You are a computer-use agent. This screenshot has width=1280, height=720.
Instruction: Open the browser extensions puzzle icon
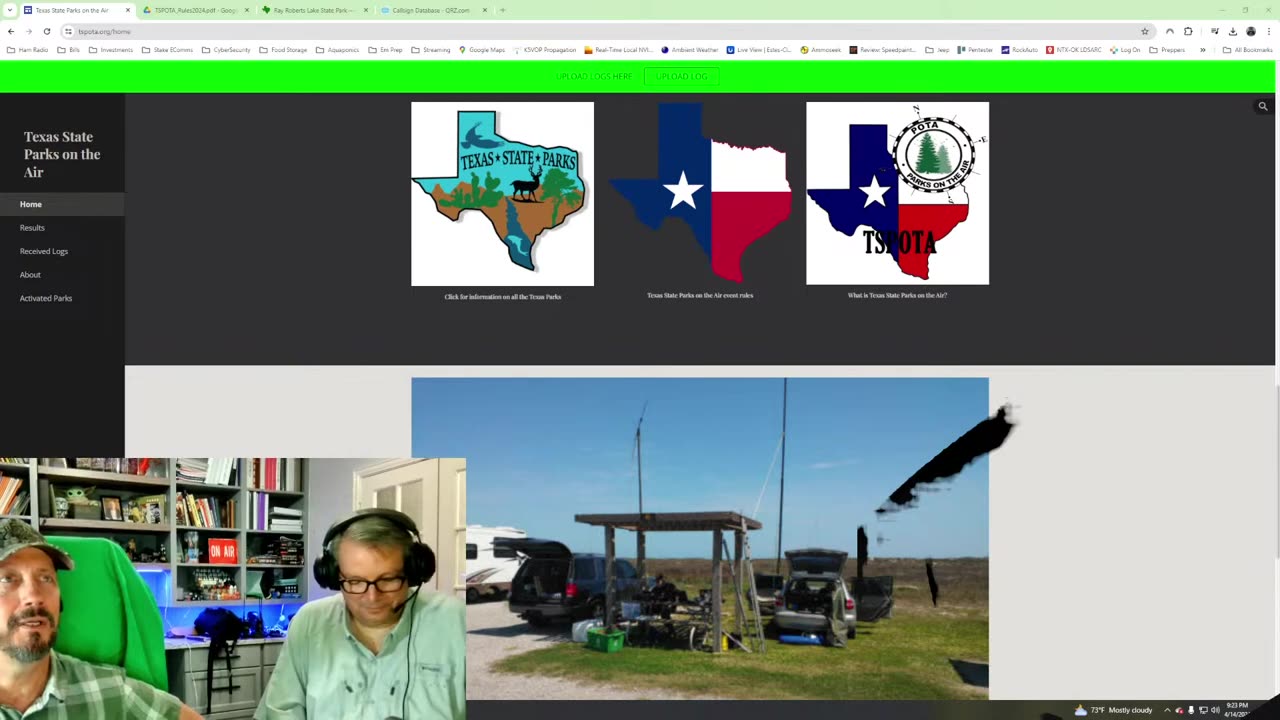click(1188, 31)
